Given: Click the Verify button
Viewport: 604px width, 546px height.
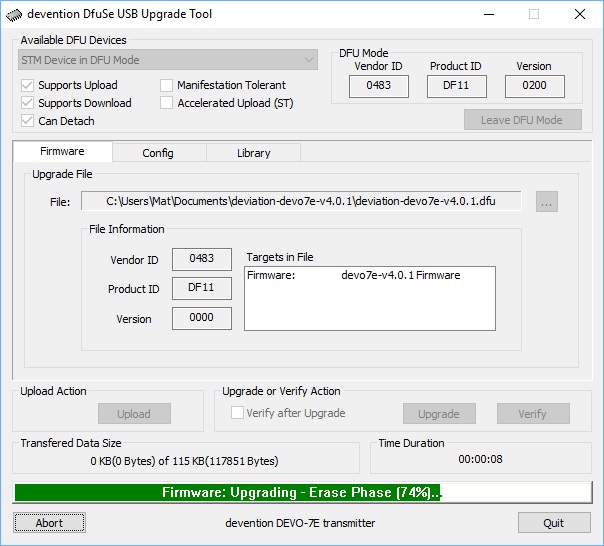Looking at the screenshot, I should tap(533, 414).
